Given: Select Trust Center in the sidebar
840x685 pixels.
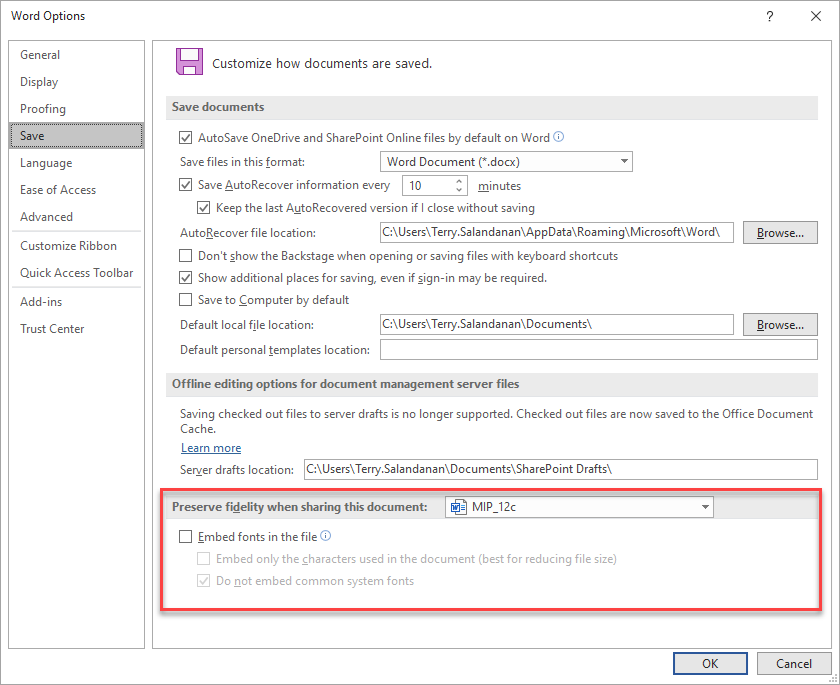Looking at the screenshot, I should (x=52, y=329).
